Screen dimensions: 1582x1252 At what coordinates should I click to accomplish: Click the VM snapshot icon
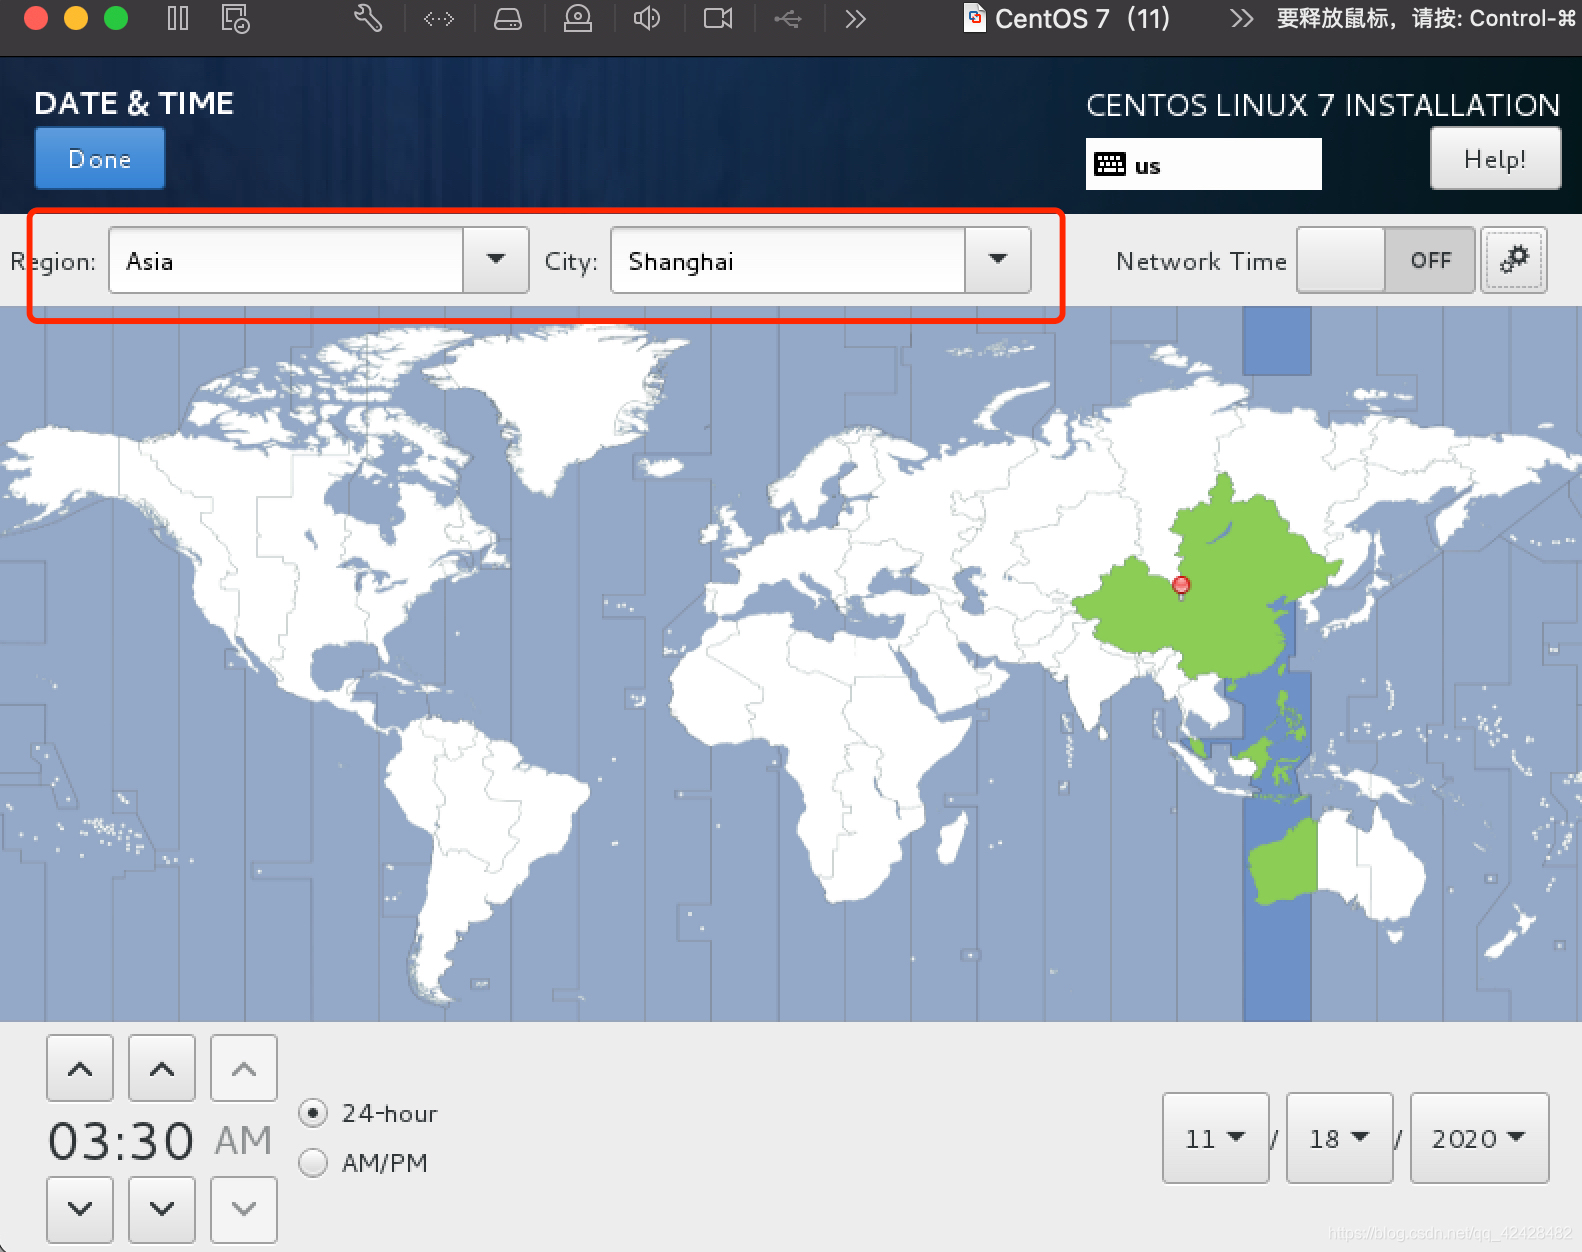pos(235,19)
